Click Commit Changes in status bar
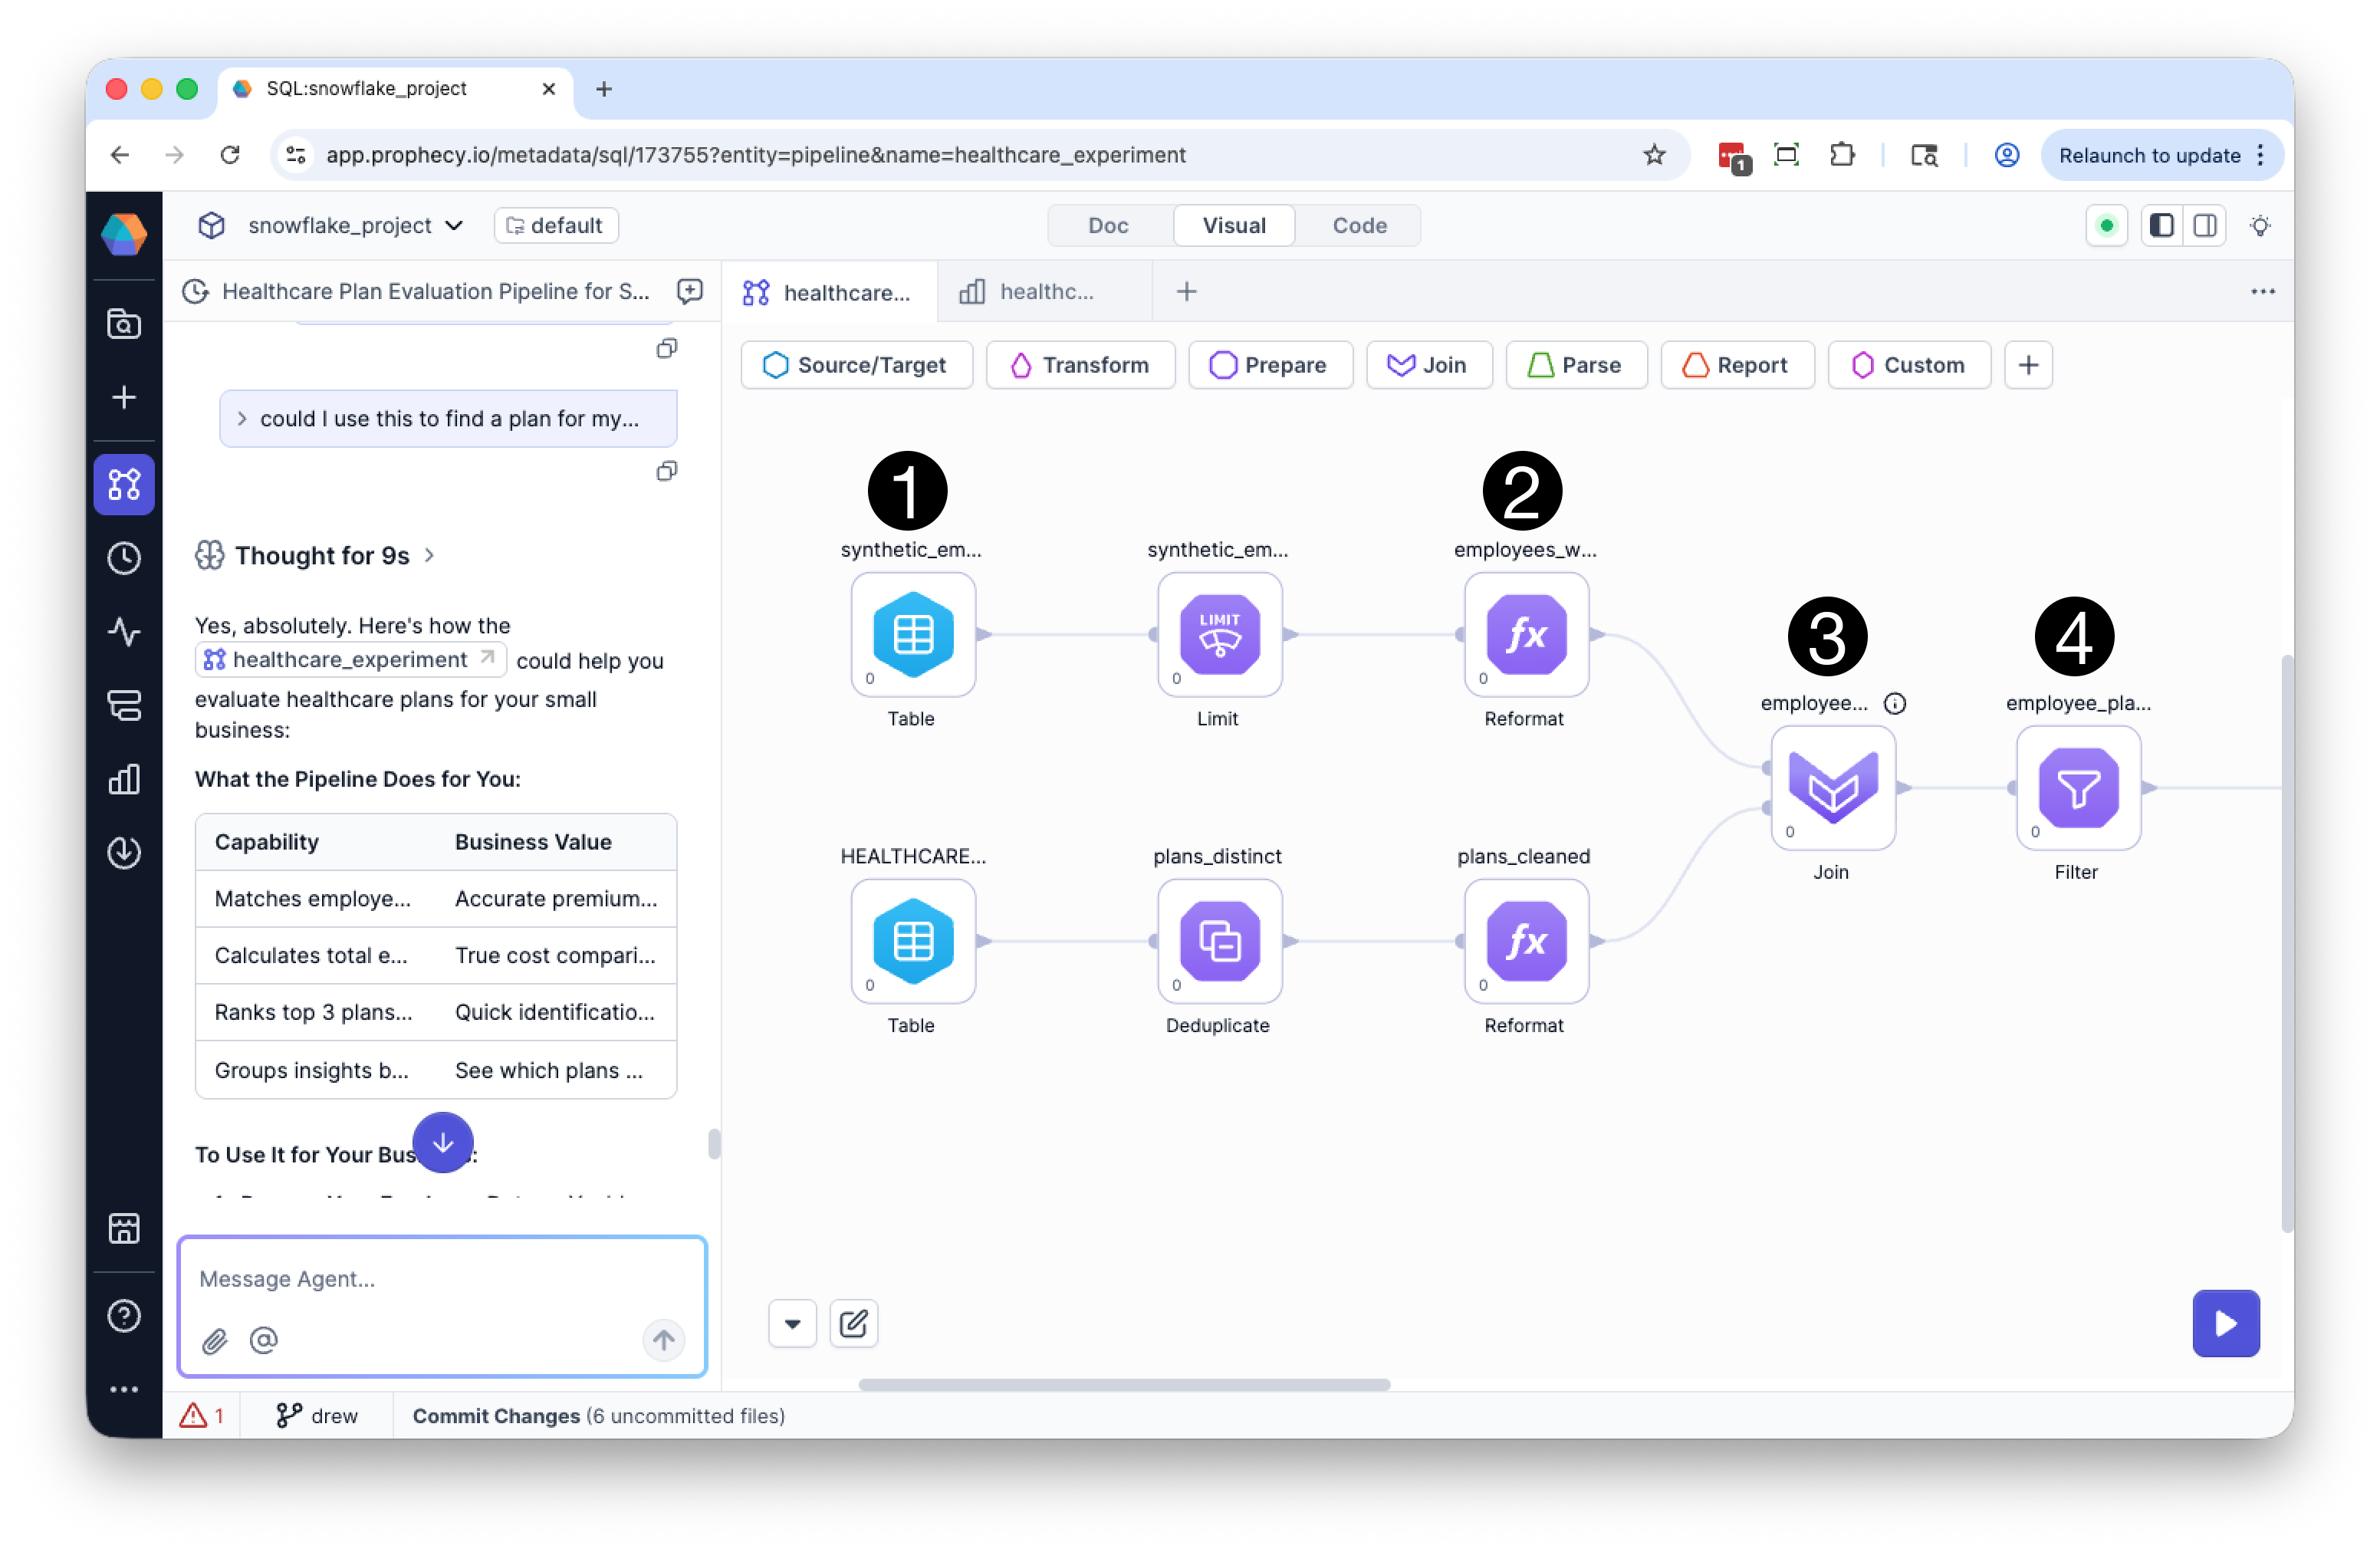The image size is (2380, 1552). [598, 1416]
